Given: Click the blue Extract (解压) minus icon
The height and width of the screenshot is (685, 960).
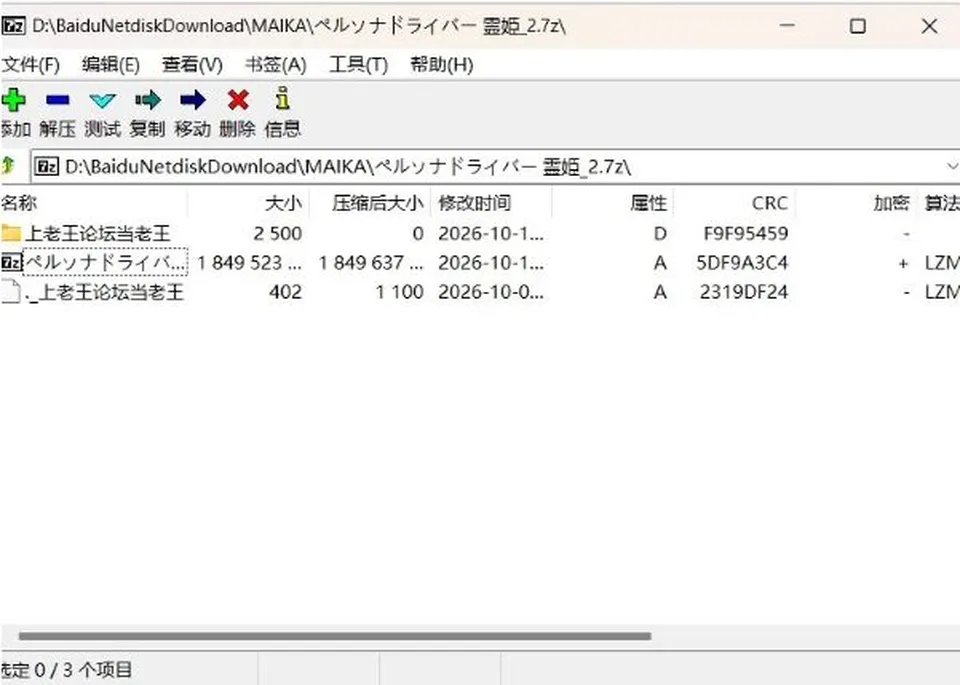Looking at the screenshot, I should (58, 100).
